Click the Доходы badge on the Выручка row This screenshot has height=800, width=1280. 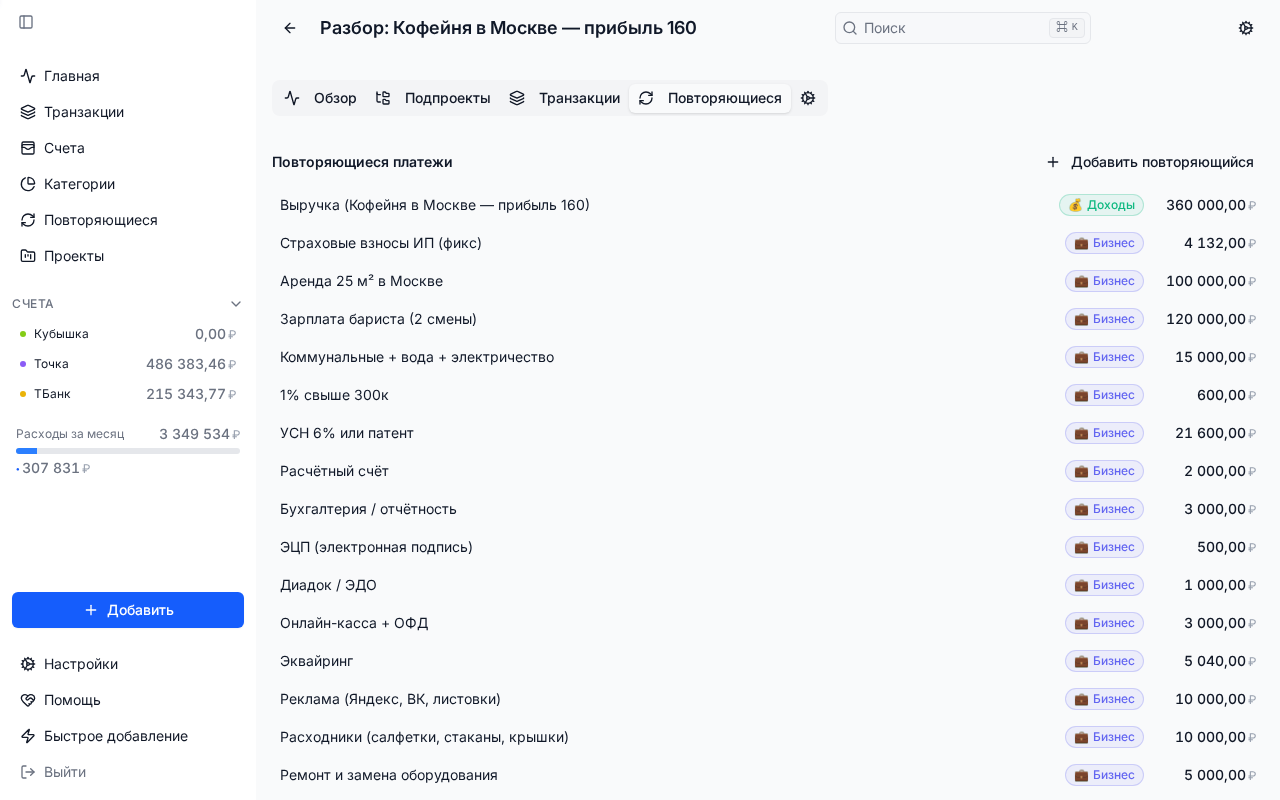coord(1101,205)
